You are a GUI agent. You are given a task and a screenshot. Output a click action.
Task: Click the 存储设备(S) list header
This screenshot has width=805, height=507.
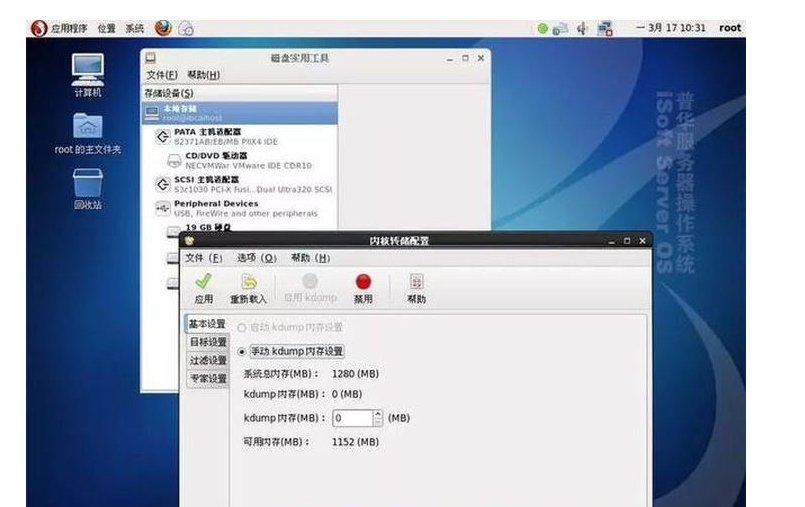tap(240, 93)
